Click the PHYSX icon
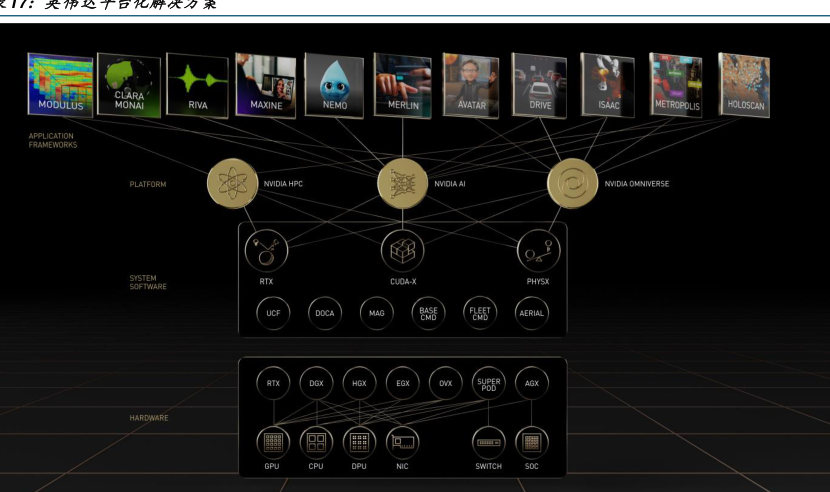The width and height of the screenshot is (830, 492). [538, 250]
